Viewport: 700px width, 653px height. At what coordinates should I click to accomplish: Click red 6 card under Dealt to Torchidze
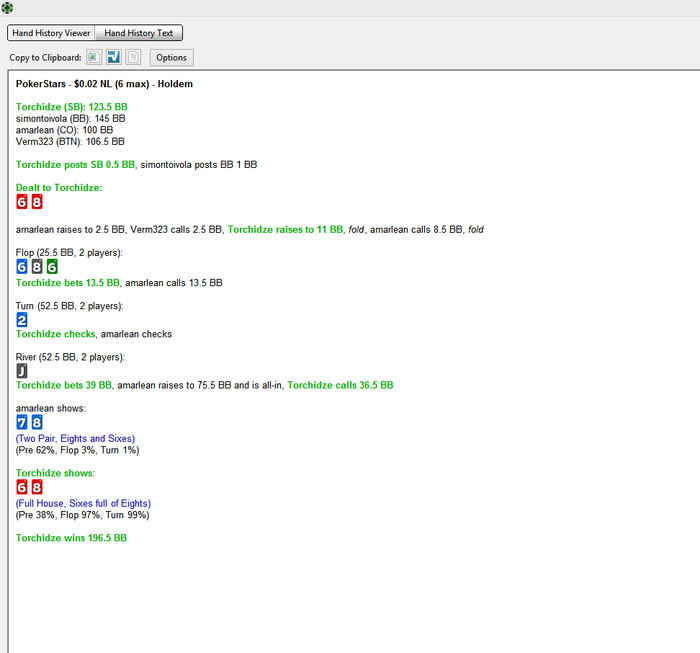tap(21, 202)
